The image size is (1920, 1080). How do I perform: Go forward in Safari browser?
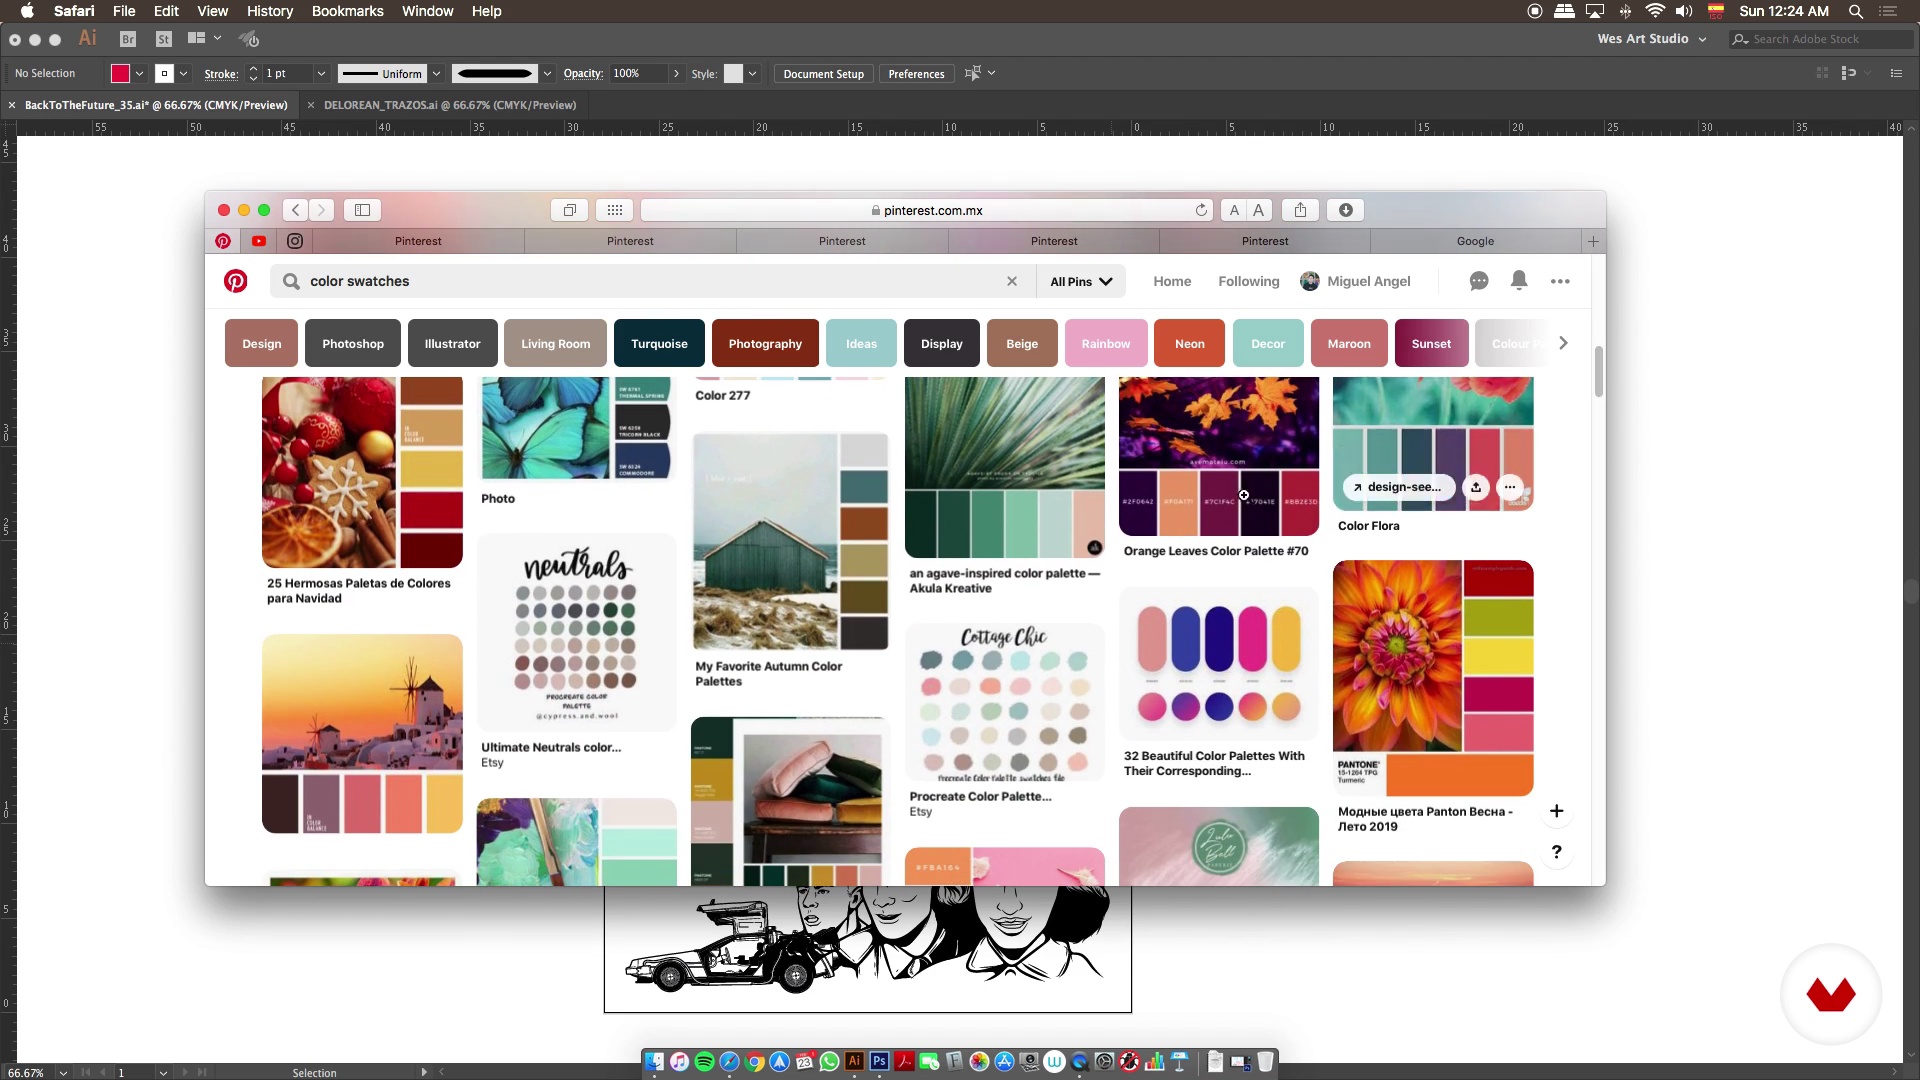point(321,210)
